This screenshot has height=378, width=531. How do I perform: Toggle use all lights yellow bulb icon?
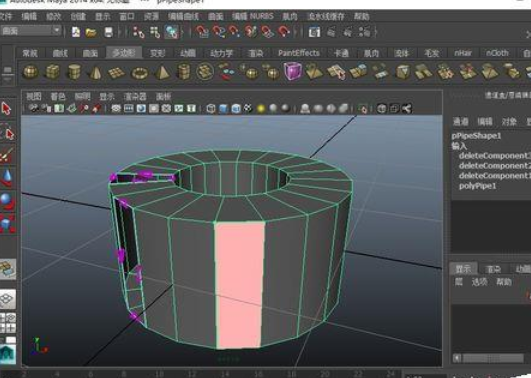pyautogui.click(x=260, y=109)
